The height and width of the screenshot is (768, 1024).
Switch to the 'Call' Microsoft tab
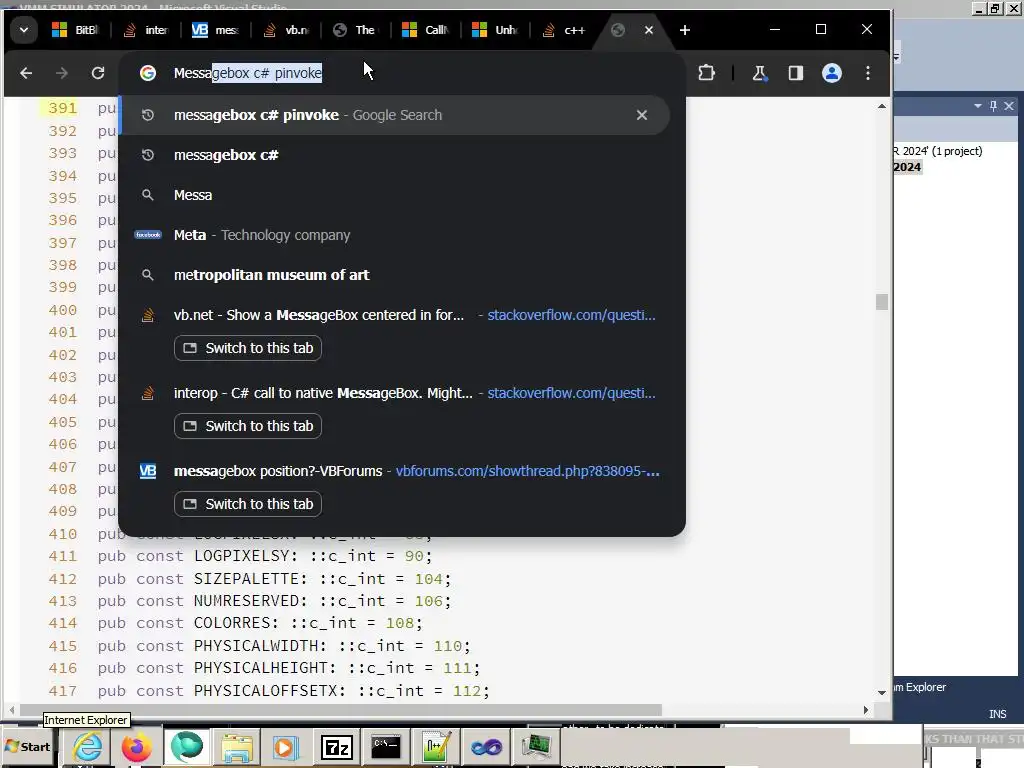pyautogui.click(x=425, y=30)
